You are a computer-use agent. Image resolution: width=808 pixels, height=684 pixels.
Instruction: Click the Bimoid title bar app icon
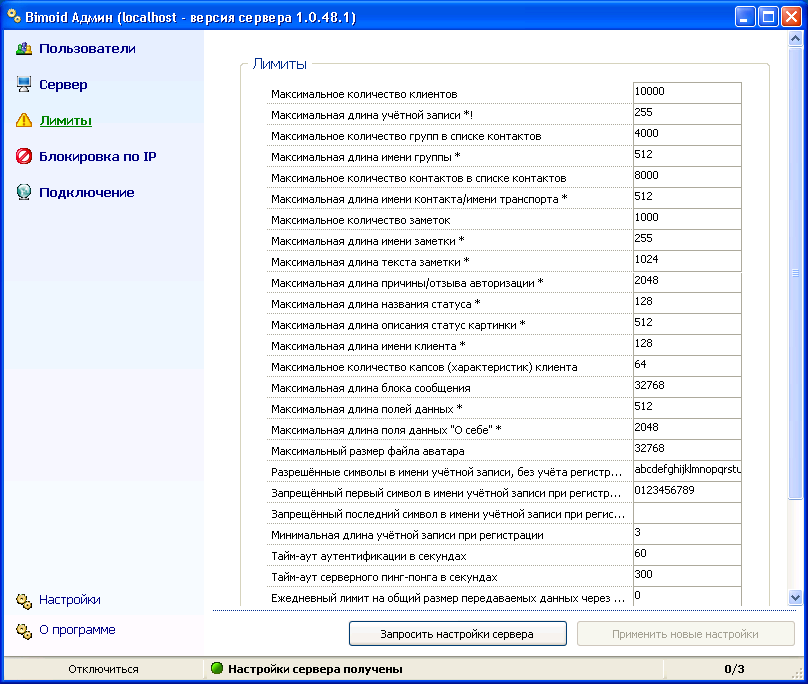click(14, 16)
